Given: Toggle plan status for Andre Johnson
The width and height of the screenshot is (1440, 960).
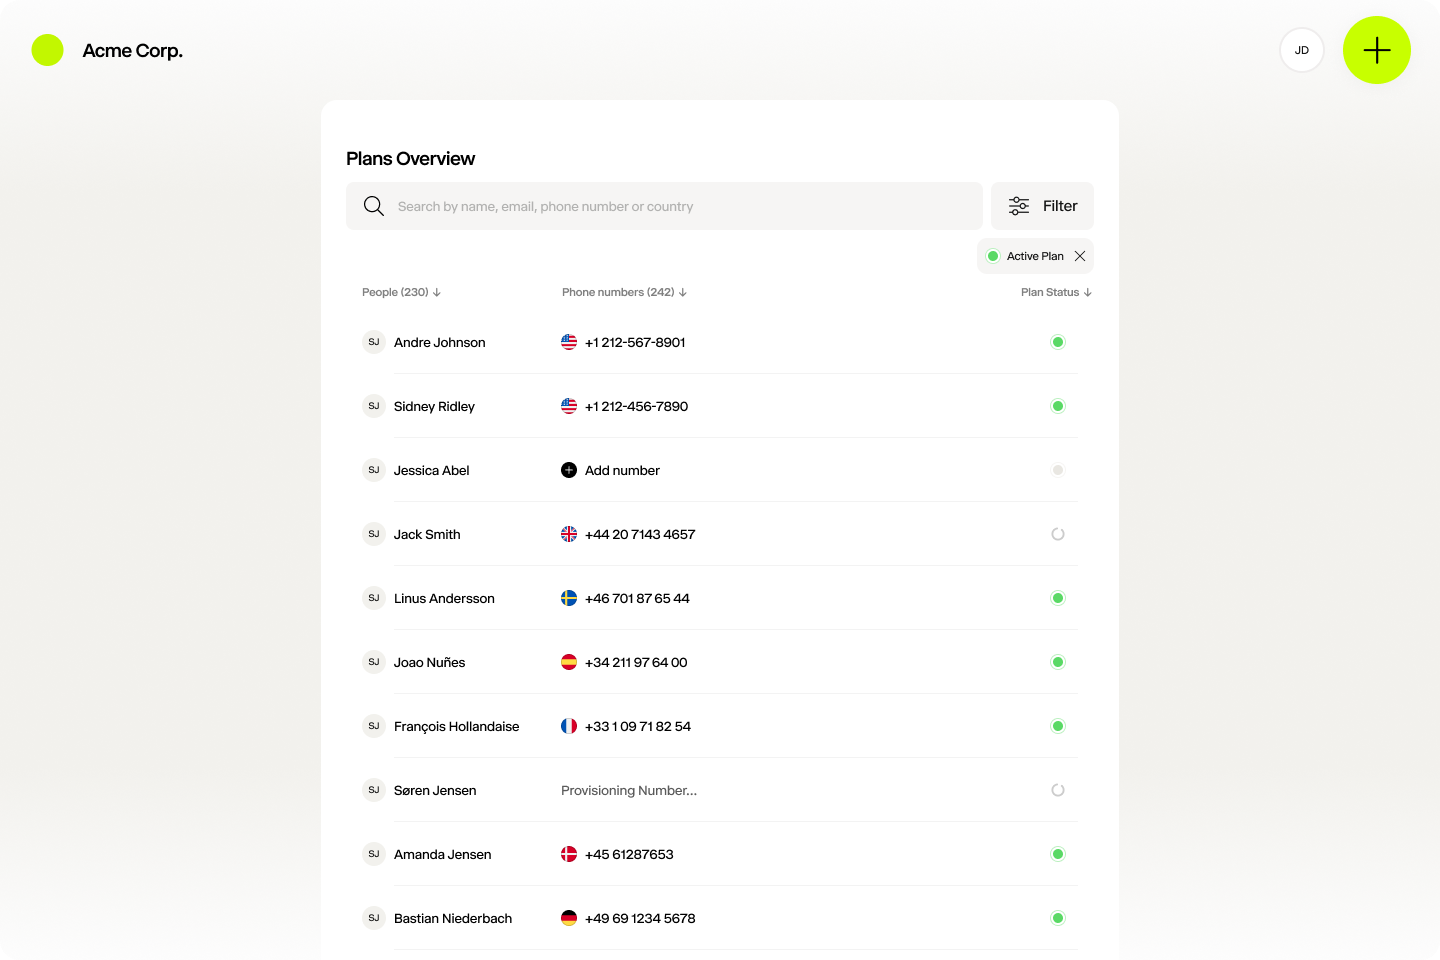Looking at the screenshot, I should (1058, 342).
